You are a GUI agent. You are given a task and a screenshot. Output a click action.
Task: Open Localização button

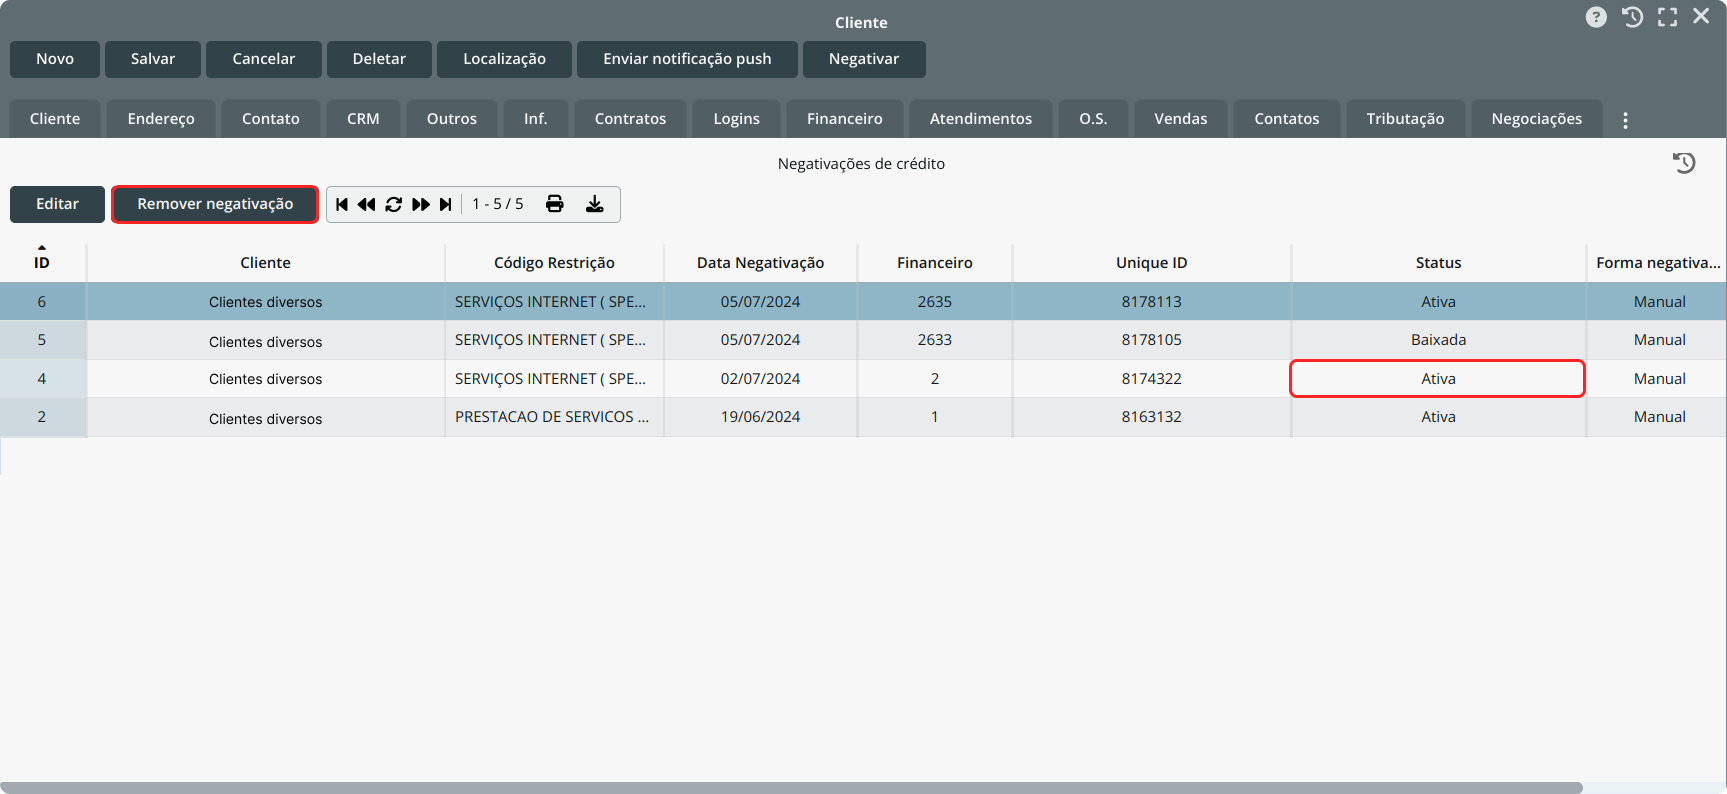pos(504,59)
